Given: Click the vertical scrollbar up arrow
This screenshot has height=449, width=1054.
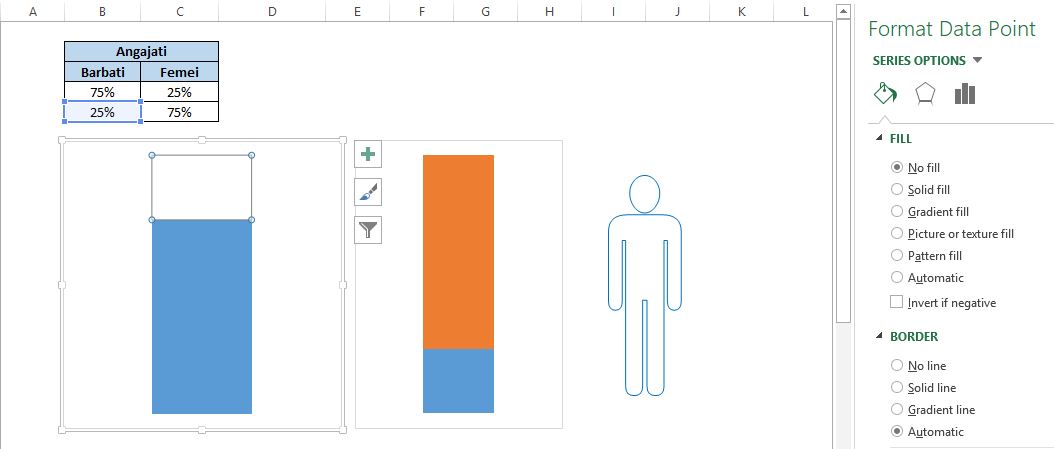Looking at the screenshot, I should tap(842, 11).
